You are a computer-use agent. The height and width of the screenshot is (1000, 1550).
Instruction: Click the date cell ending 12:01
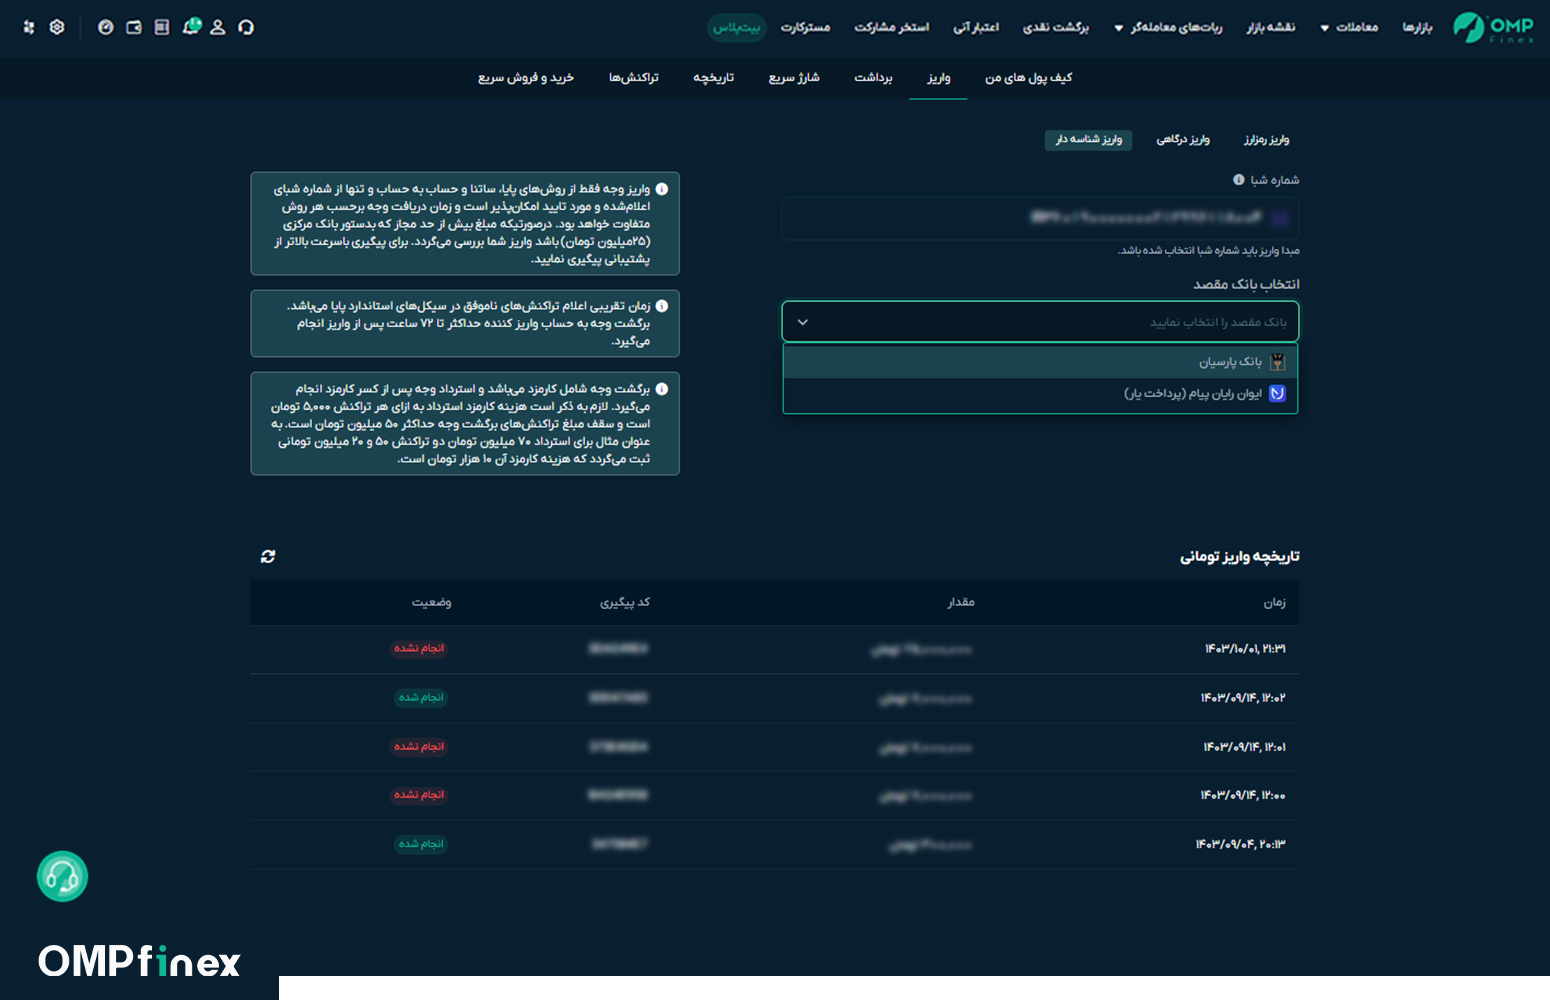[x=1244, y=747]
